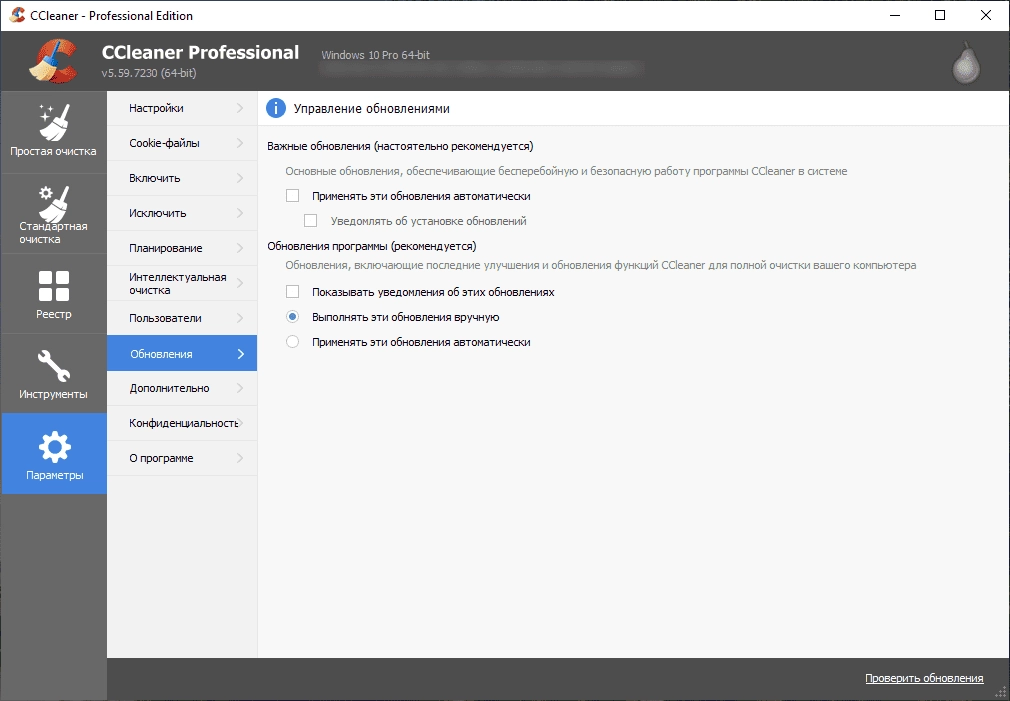Expand Настройки chevron arrow
The image size is (1010, 701).
coord(240,108)
